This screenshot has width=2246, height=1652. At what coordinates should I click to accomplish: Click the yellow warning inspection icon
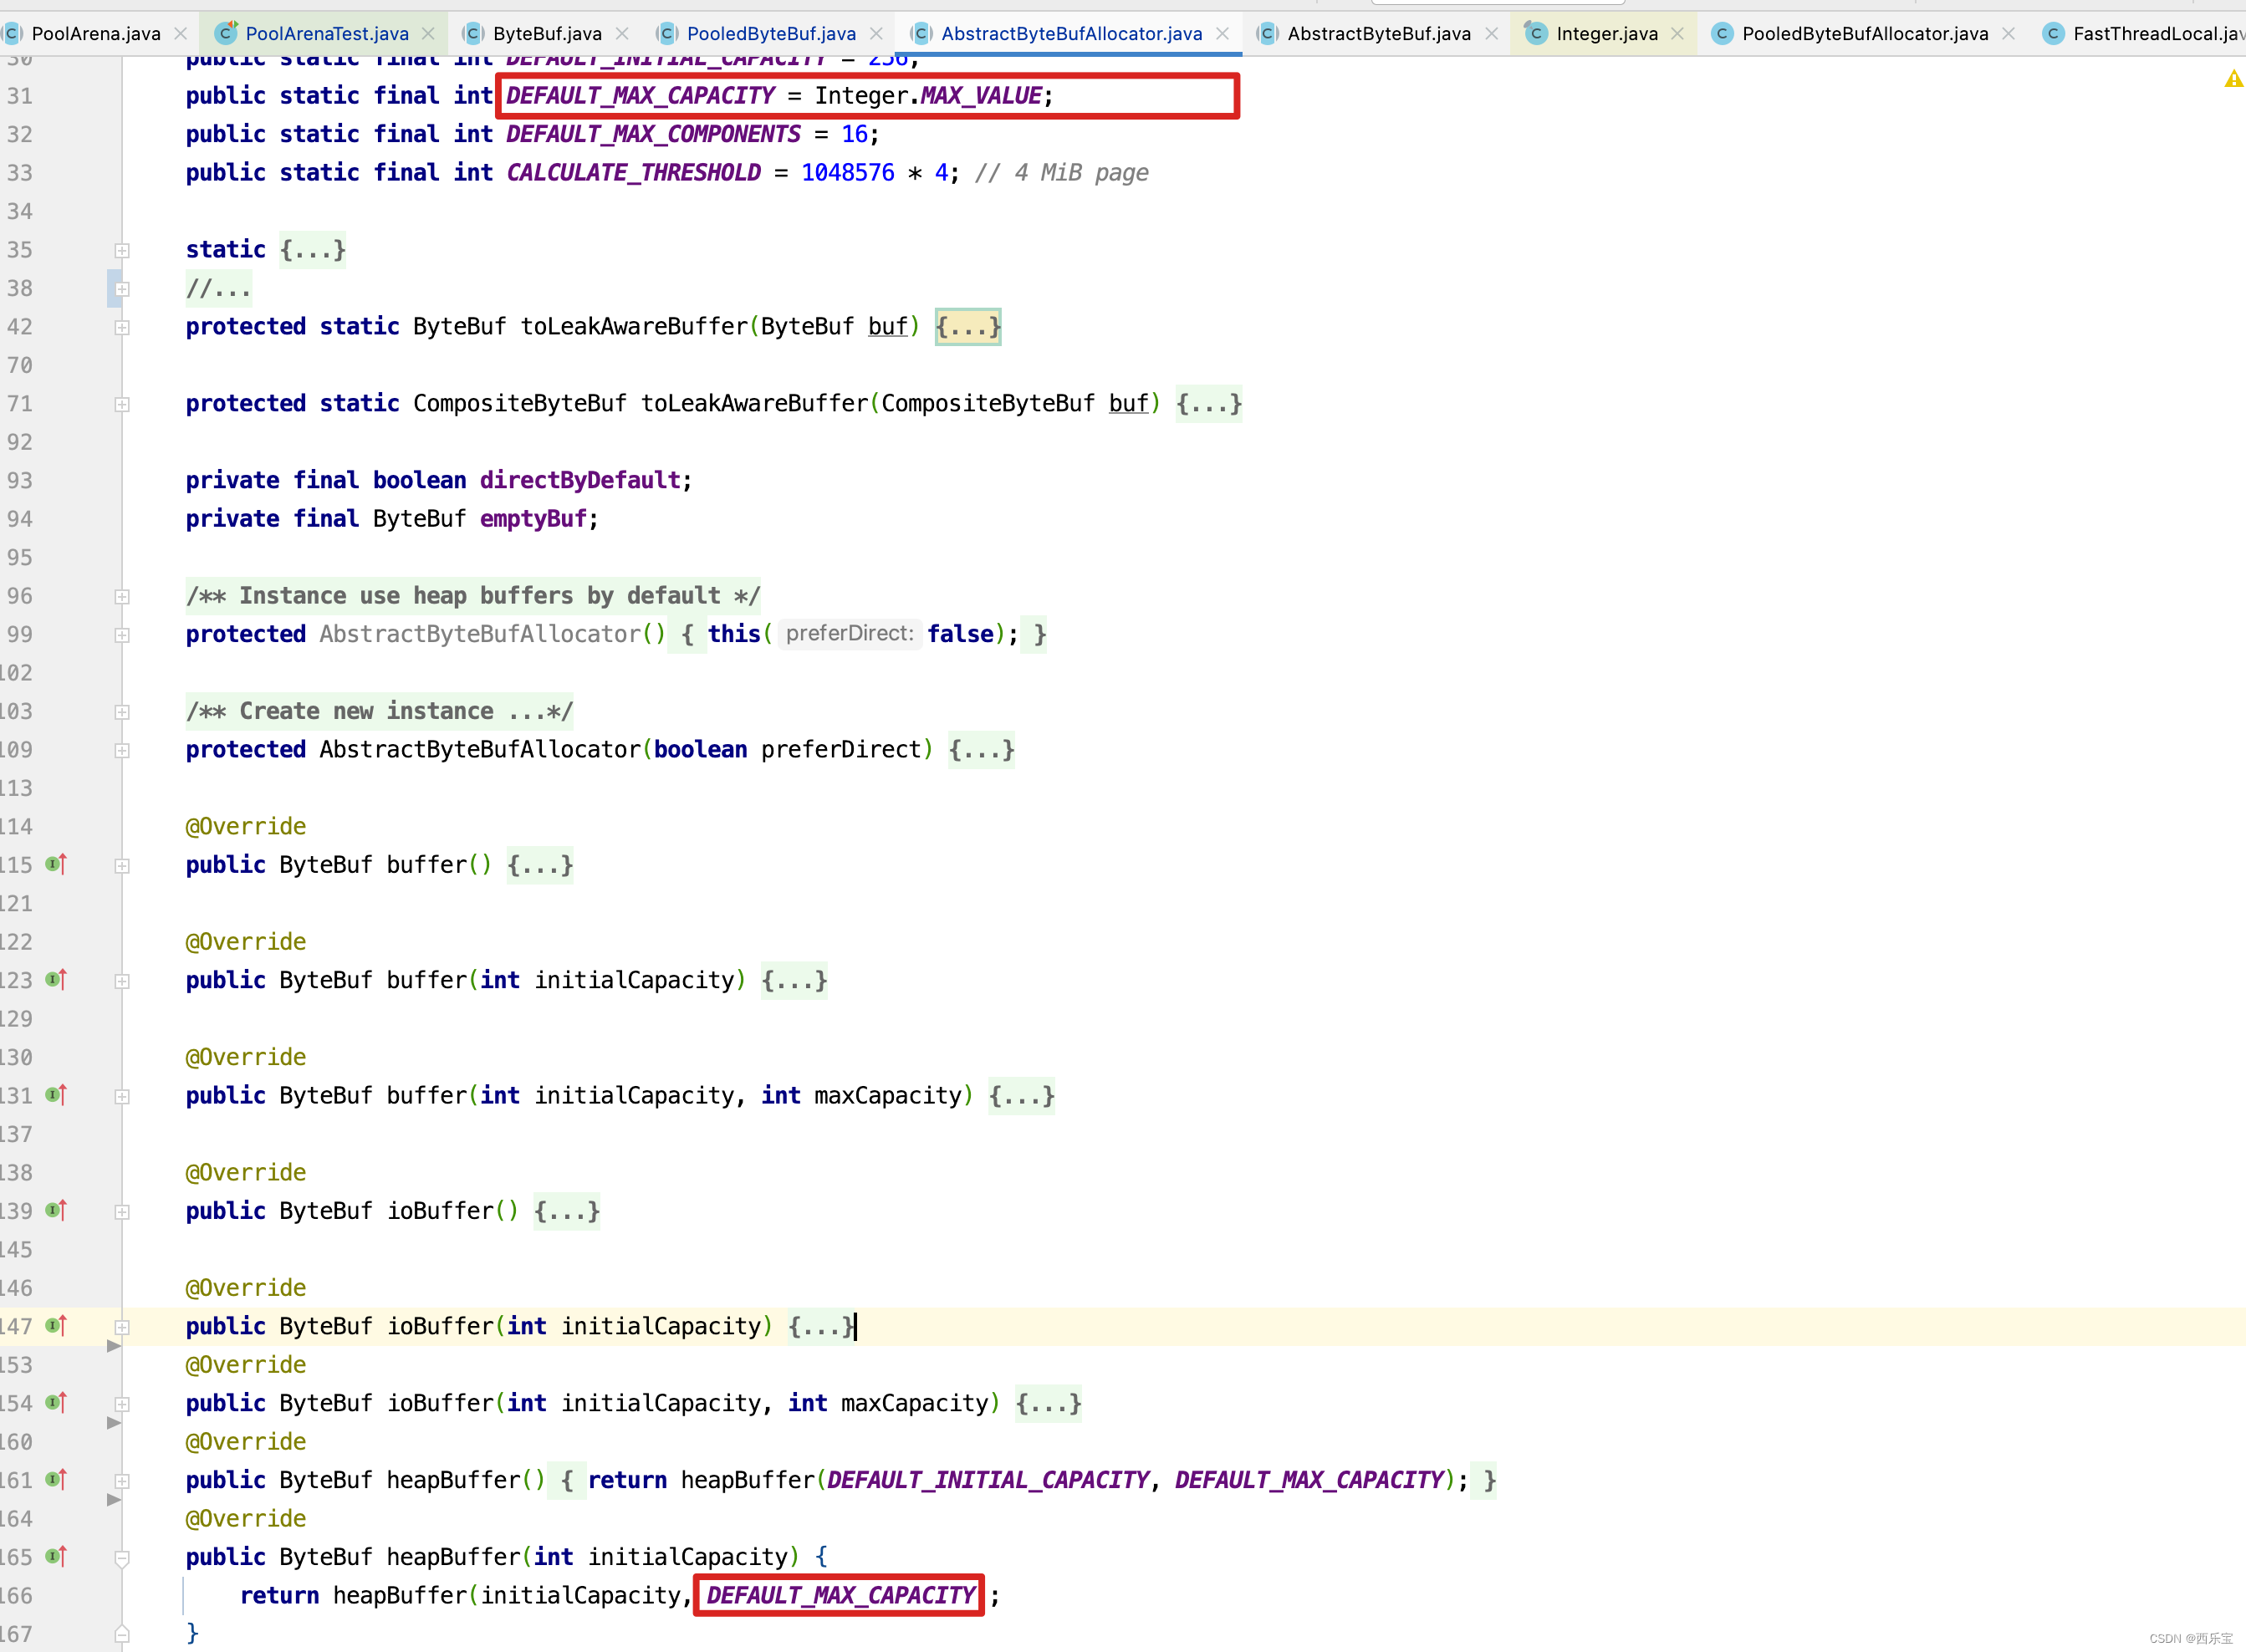point(2233,79)
